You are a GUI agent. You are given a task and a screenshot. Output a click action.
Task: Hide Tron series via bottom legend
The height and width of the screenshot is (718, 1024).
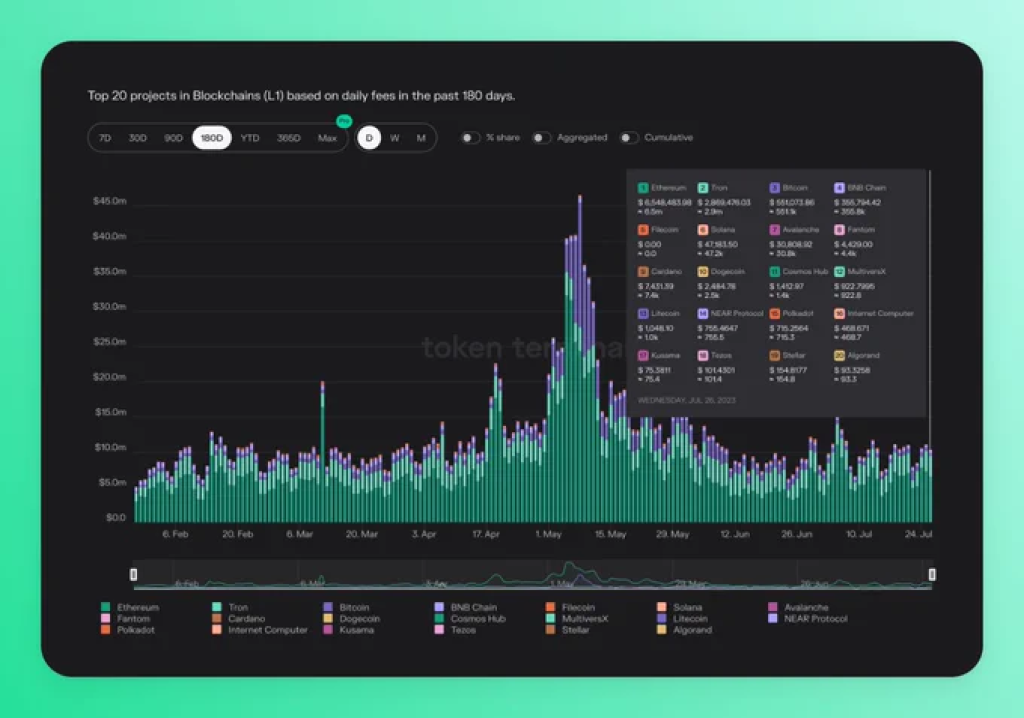click(x=231, y=607)
